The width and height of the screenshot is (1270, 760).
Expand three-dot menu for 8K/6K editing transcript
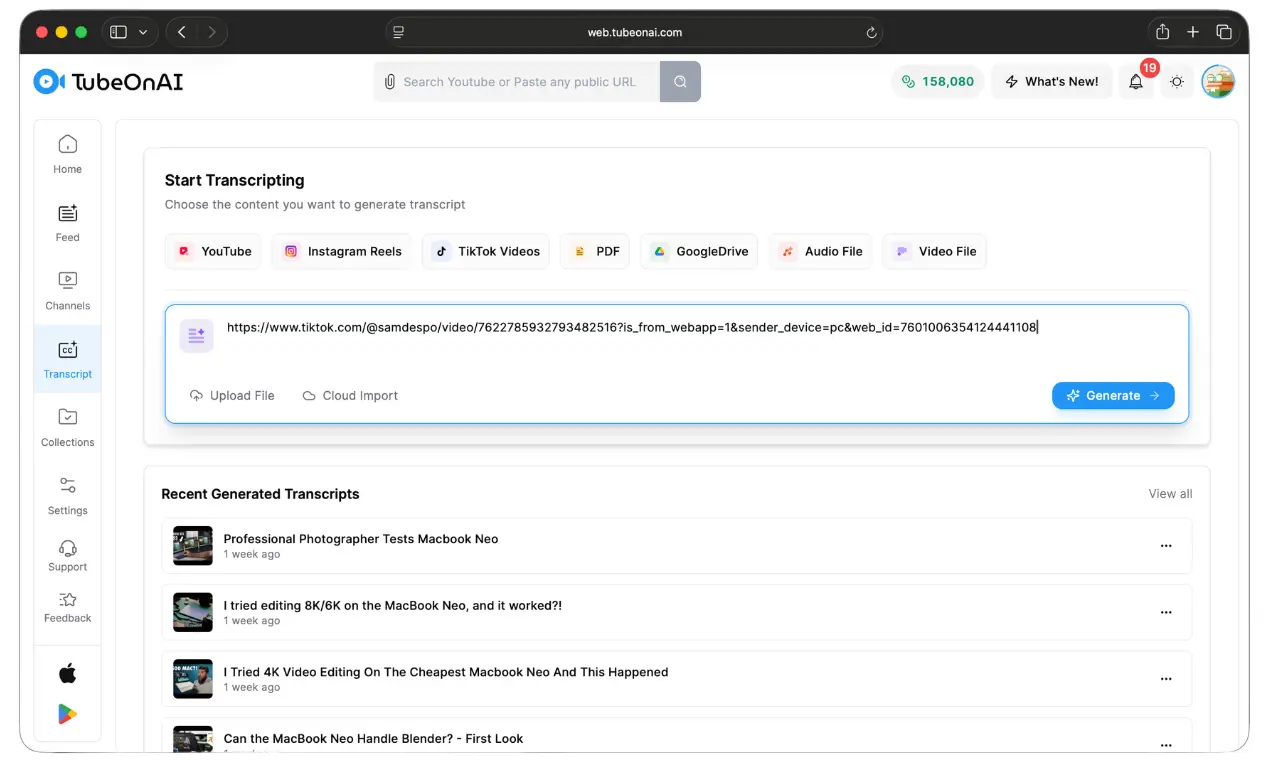[1165, 612]
